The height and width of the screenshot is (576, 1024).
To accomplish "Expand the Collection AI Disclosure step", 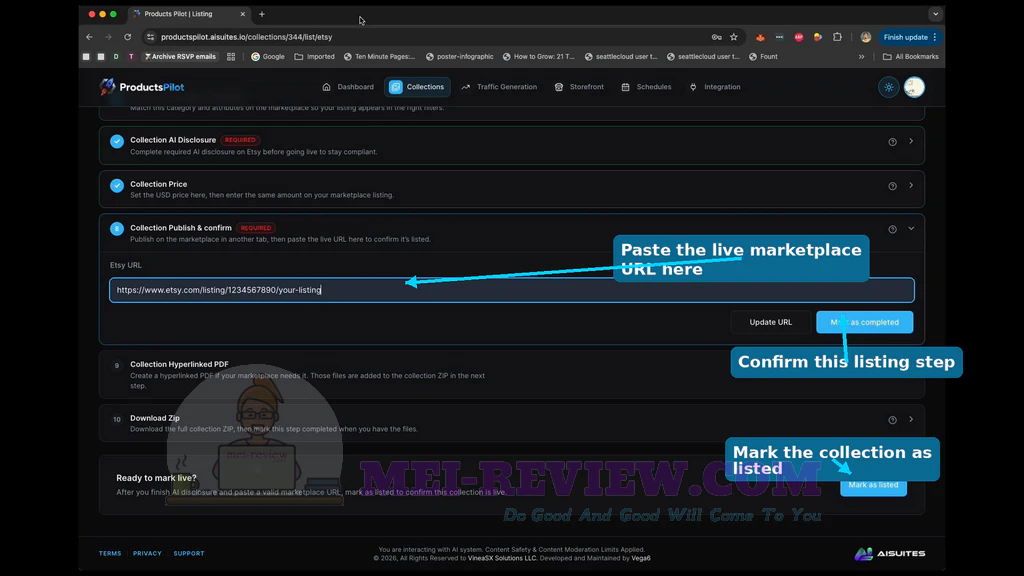I will pos(911,141).
